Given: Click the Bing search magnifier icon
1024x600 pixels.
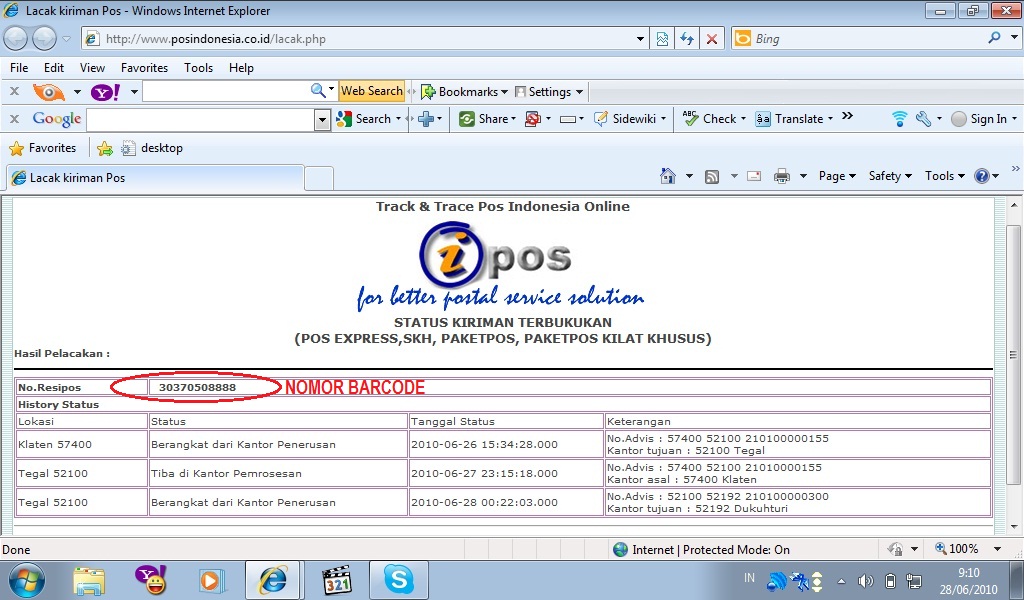Looking at the screenshot, I should (x=994, y=38).
